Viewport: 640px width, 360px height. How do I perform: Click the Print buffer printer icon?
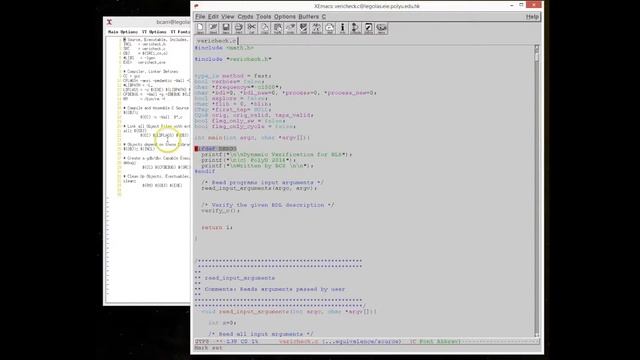tap(239, 28)
